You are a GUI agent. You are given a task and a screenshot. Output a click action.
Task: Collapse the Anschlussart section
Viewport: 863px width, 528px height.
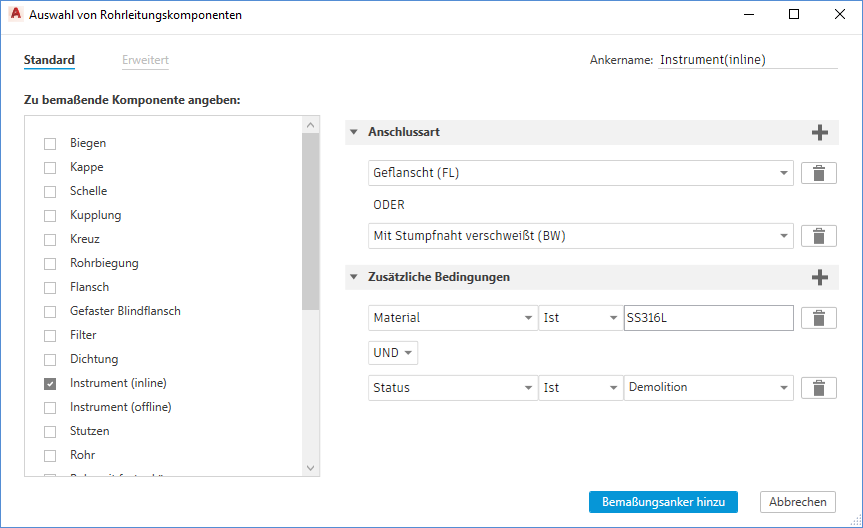point(354,132)
